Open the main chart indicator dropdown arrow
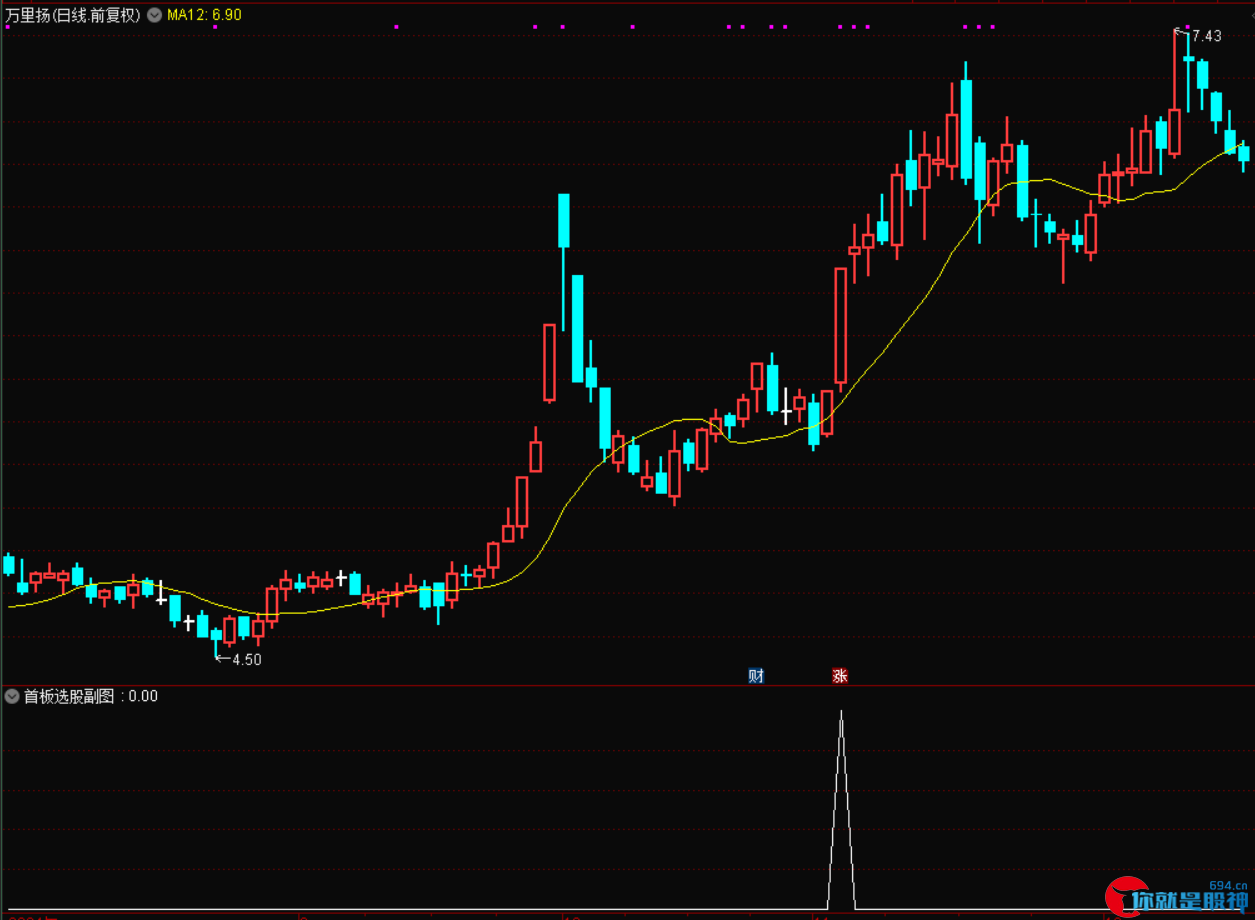1255x920 pixels. click(x=154, y=15)
